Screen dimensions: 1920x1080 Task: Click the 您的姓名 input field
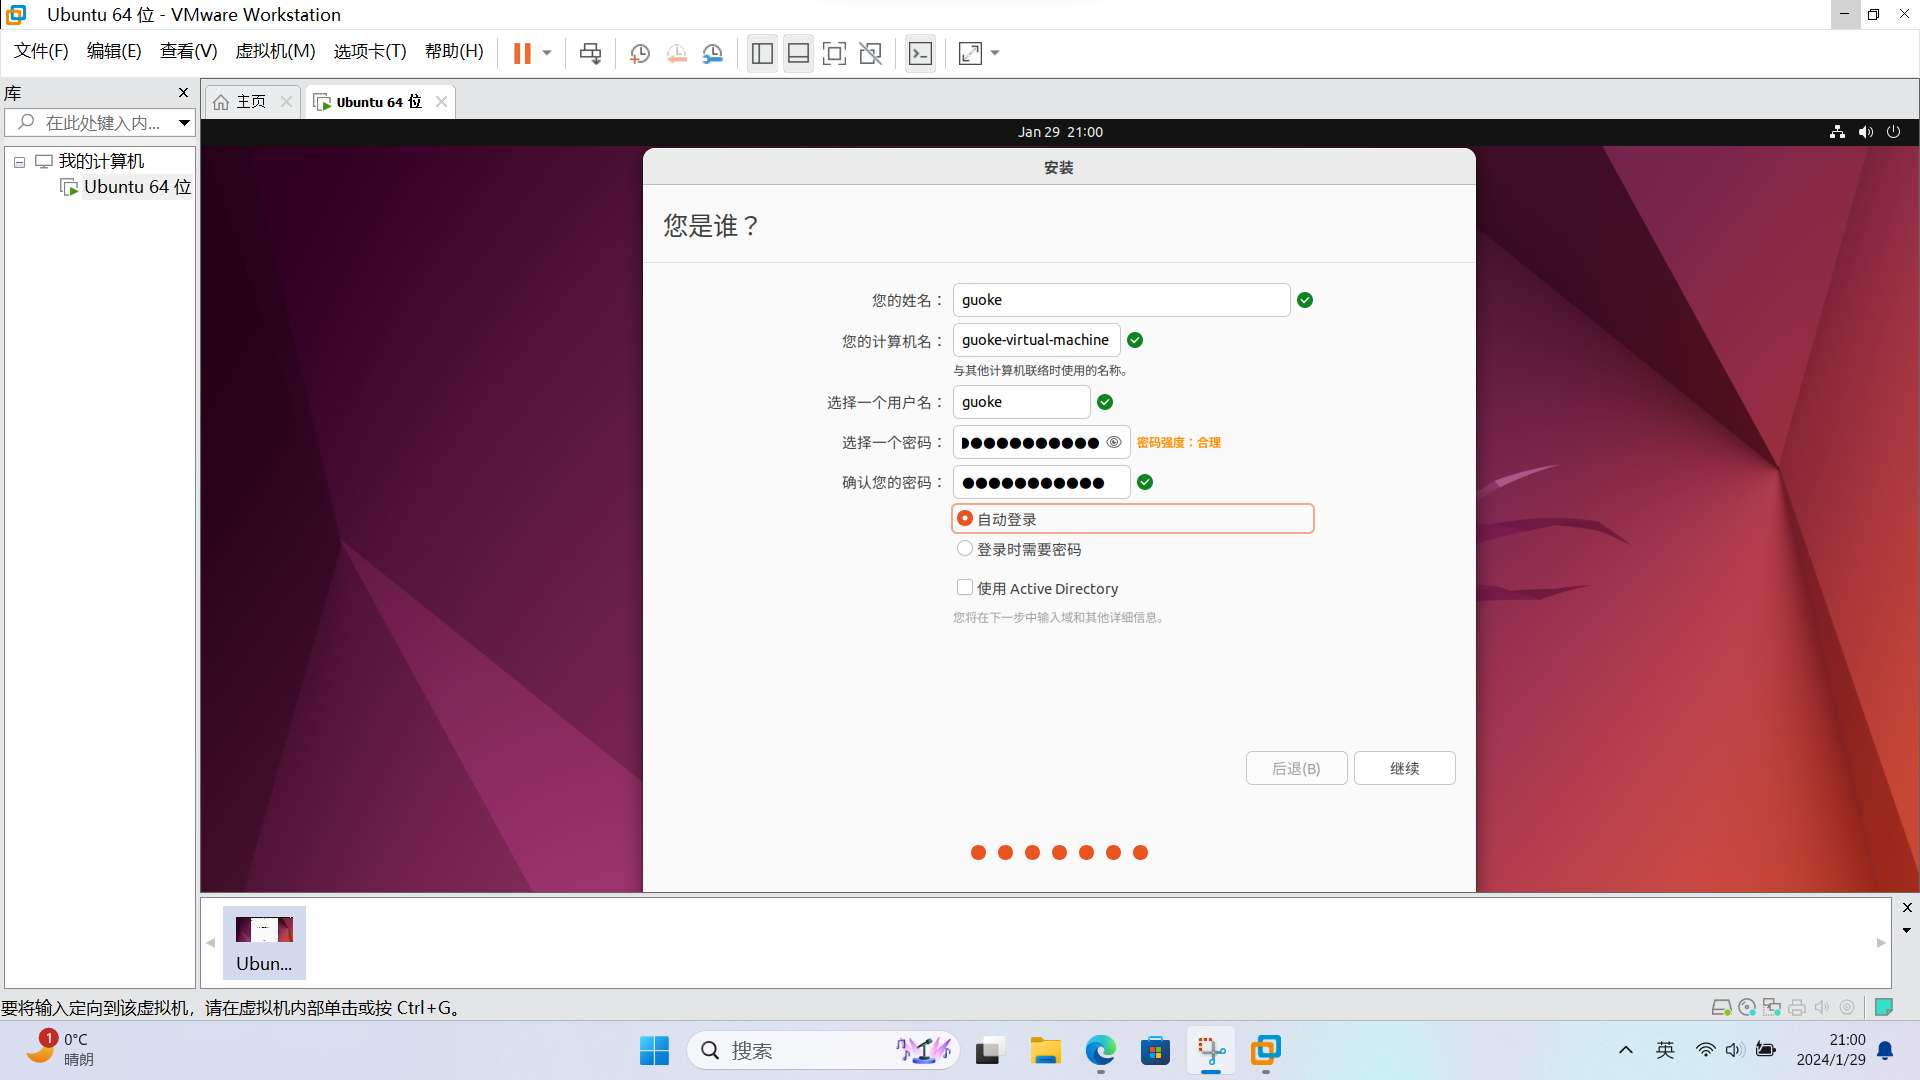tap(1121, 300)
